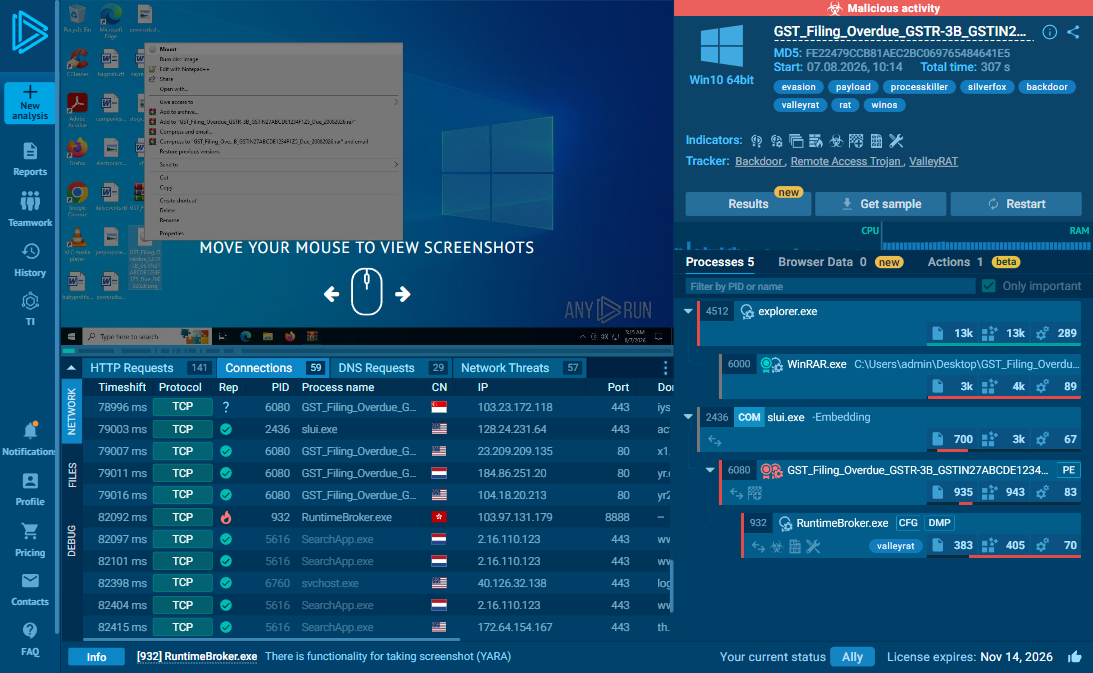Click the silverfox tag
Screen dimensions: 1093x673
coord(986,87)
